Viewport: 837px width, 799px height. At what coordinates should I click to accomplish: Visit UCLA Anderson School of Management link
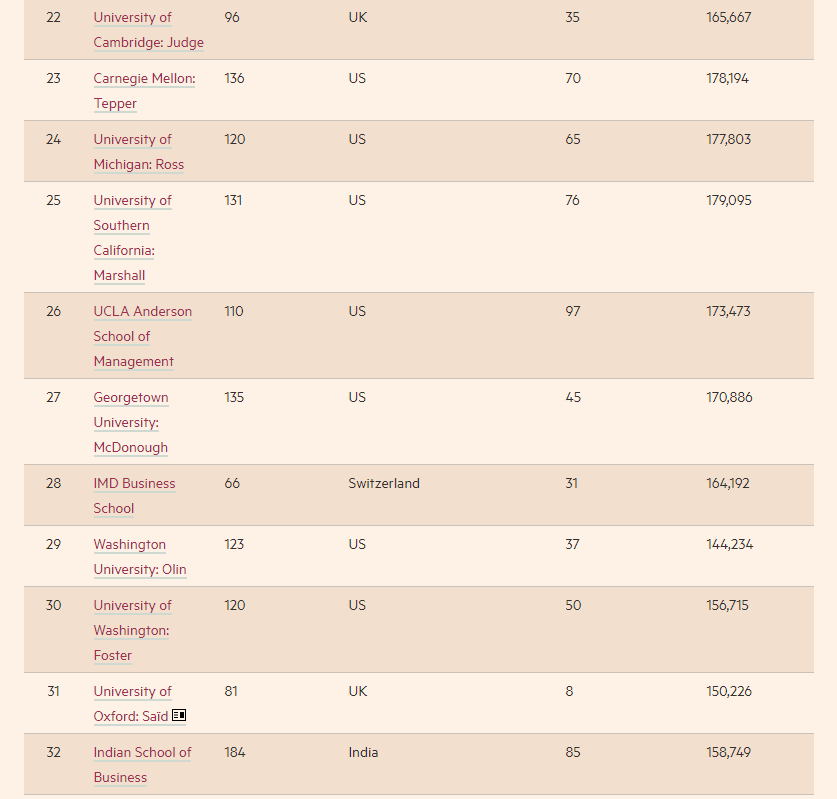tap(142, 336)
